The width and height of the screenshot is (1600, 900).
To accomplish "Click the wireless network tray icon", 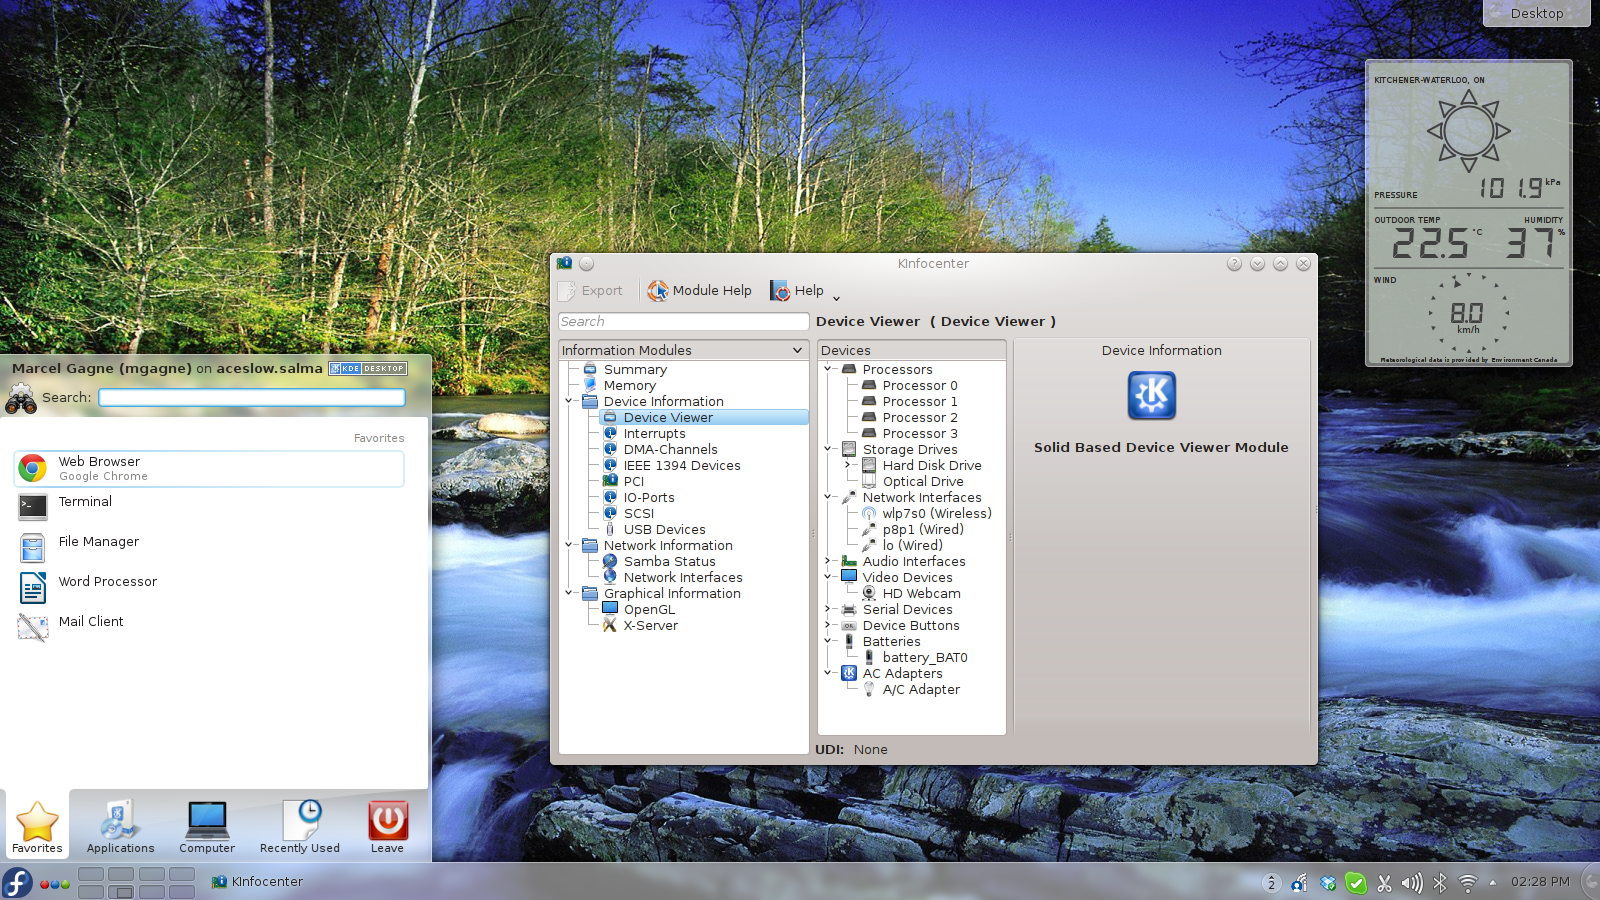I will [x=1468, y=883].
